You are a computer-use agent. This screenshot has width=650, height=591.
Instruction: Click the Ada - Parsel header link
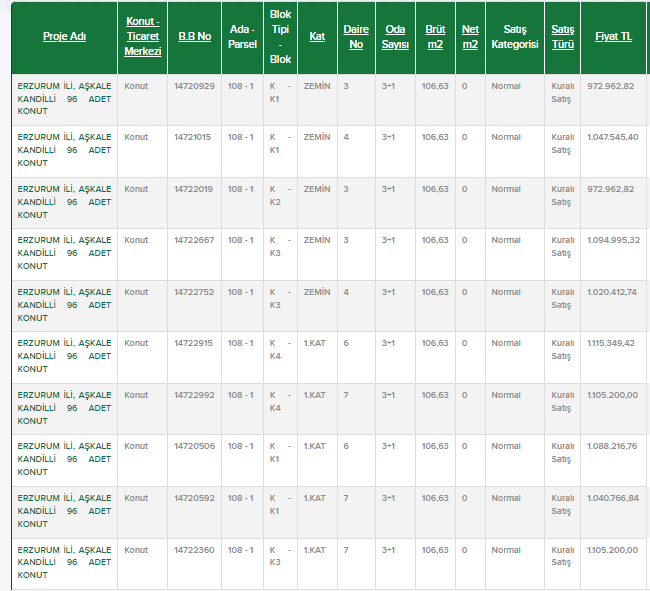click(x=242, y=37)
